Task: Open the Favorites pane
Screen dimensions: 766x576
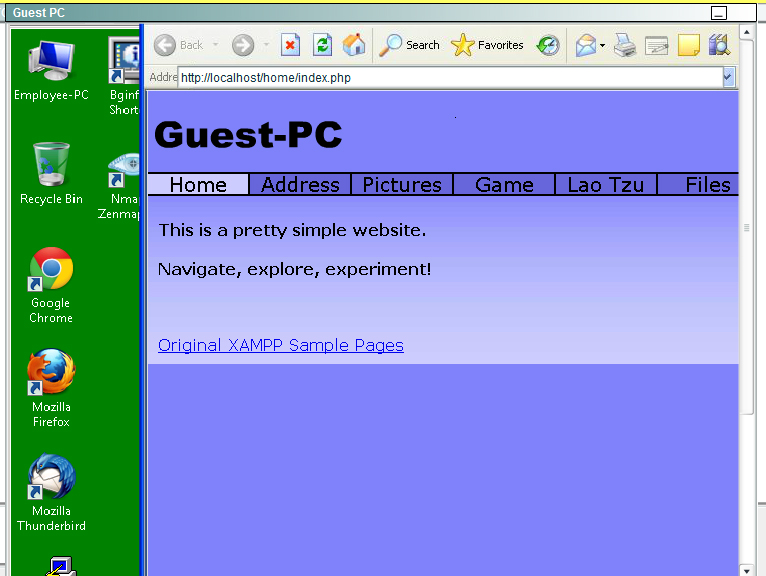Action: point(488,45)
